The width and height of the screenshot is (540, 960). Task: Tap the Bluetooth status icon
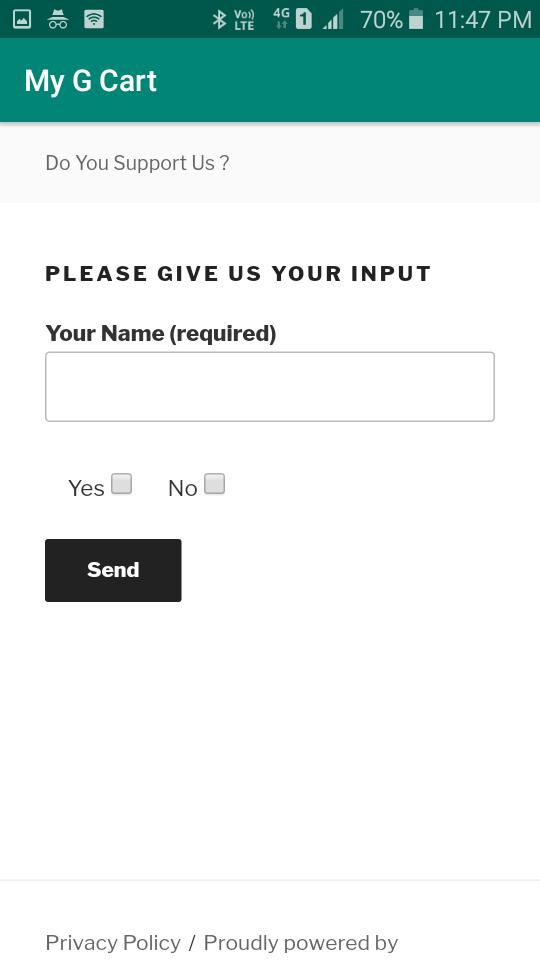tap(219, 20)
